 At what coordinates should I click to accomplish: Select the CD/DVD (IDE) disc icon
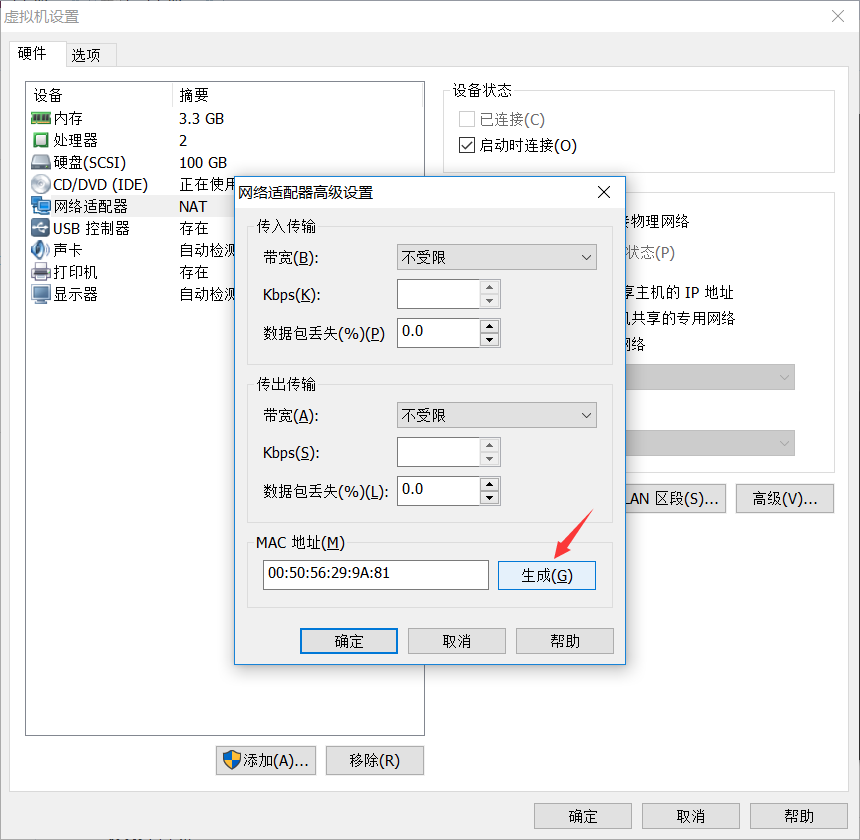point(41,184)
